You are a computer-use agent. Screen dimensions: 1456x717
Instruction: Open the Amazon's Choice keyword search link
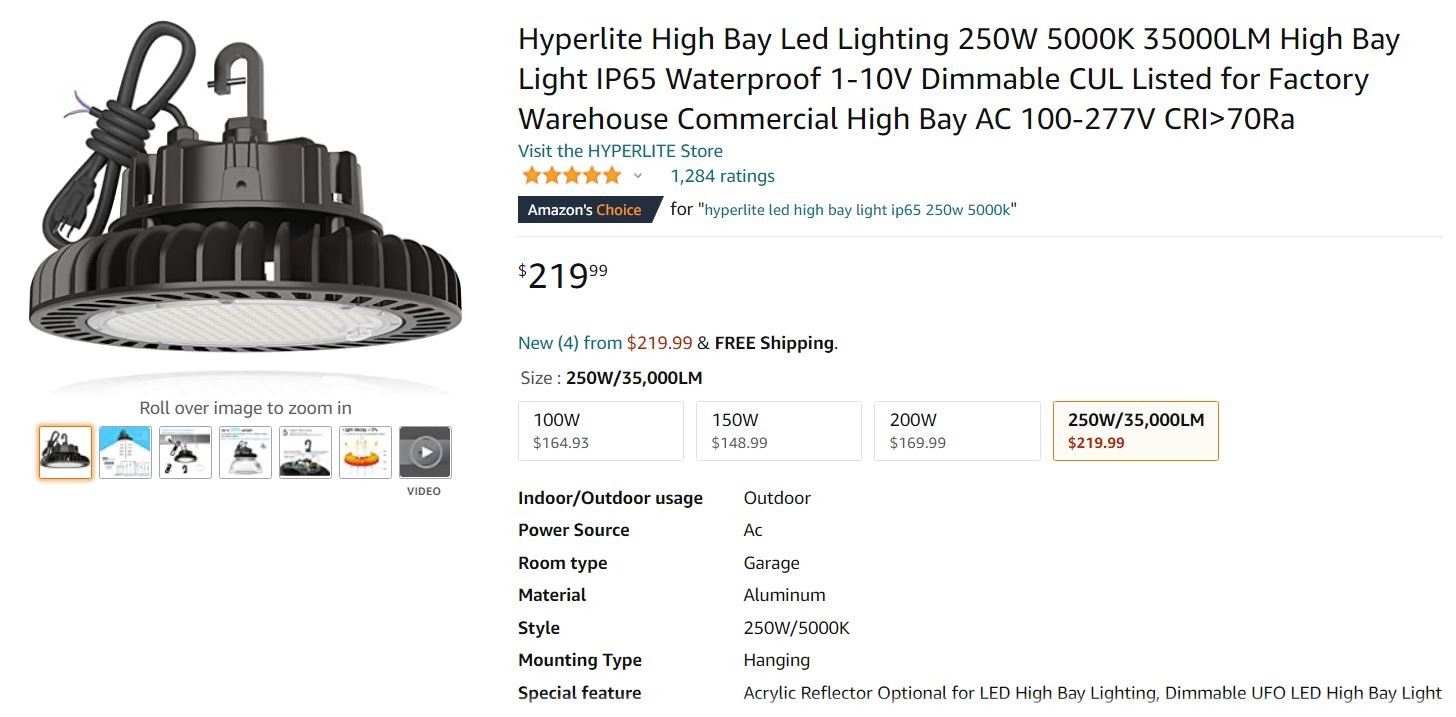point(860,210)
